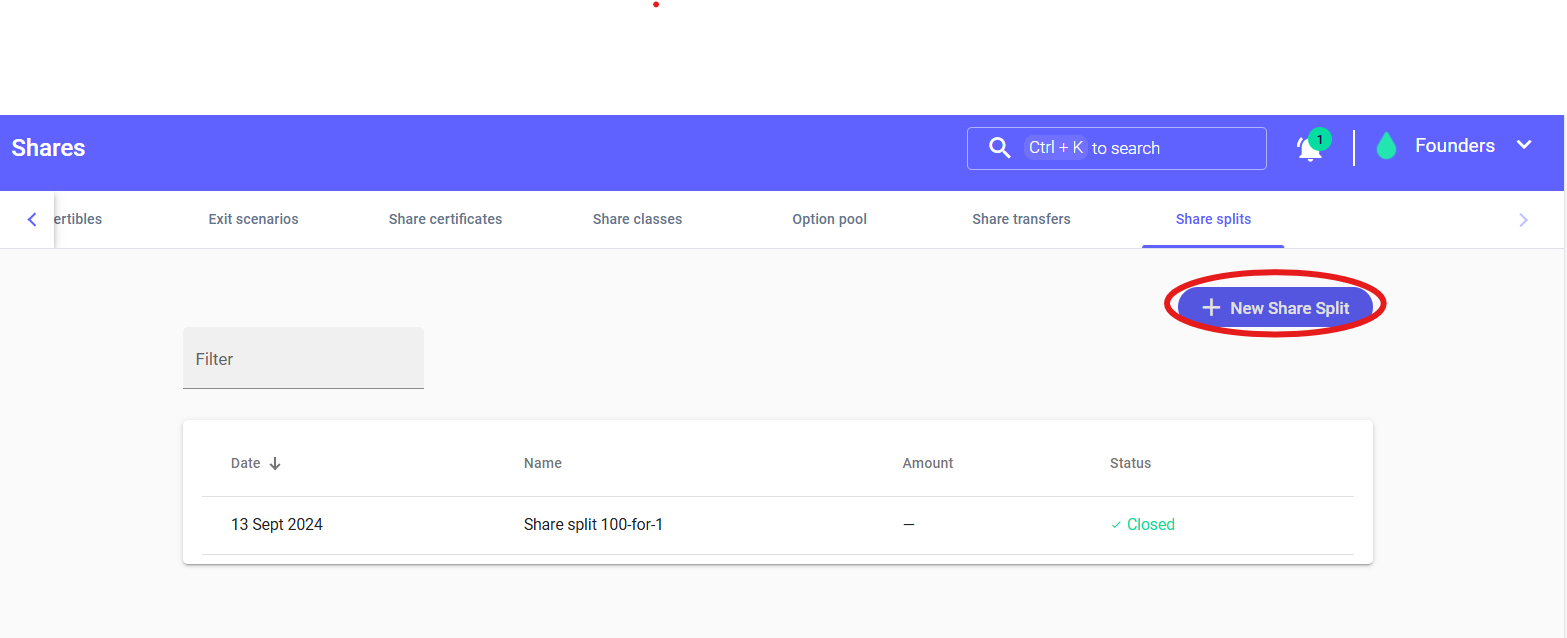This screenshot has width=1567, height=638.
Task: Go to the Option pool tab
Action: (829, 219)
